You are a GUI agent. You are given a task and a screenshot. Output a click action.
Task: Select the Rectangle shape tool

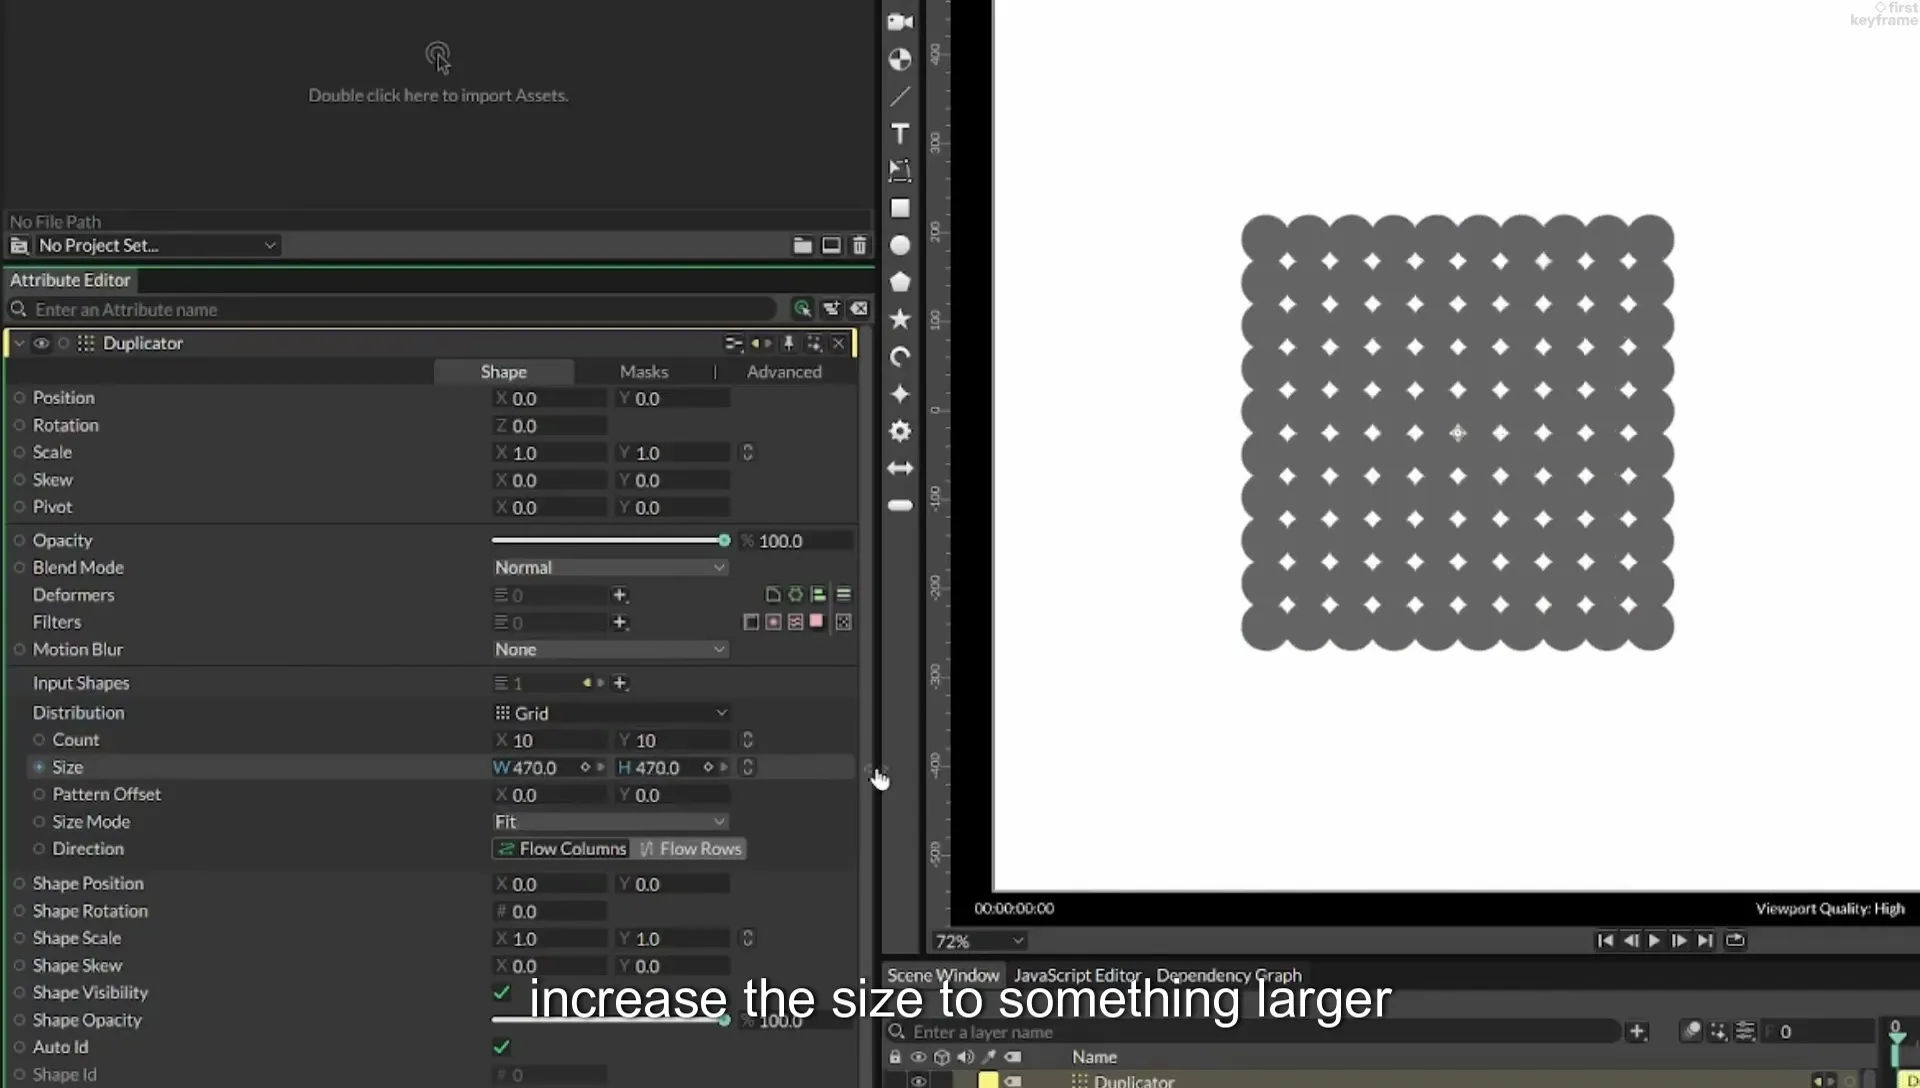tap(900, 208)
